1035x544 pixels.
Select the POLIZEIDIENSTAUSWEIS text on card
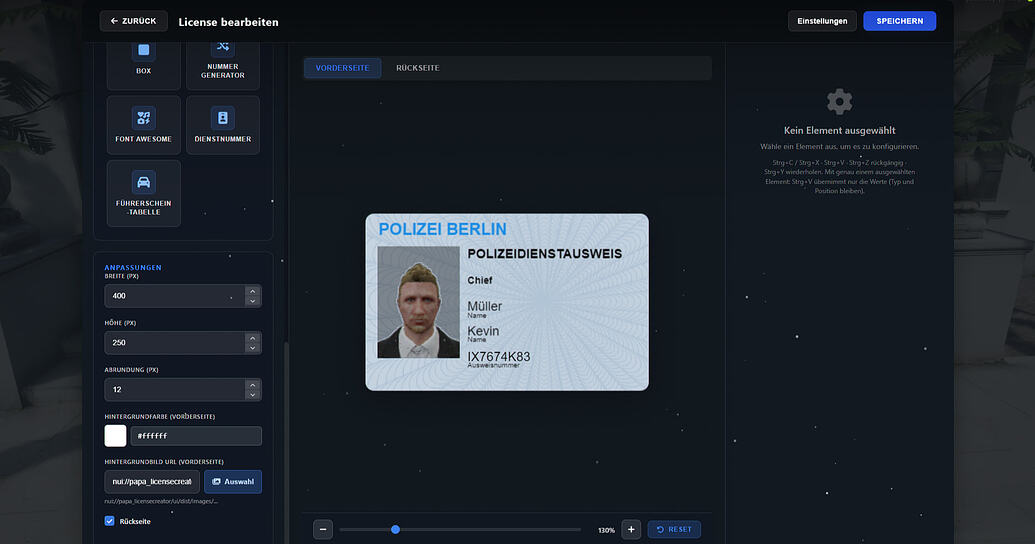pos(545,254)
